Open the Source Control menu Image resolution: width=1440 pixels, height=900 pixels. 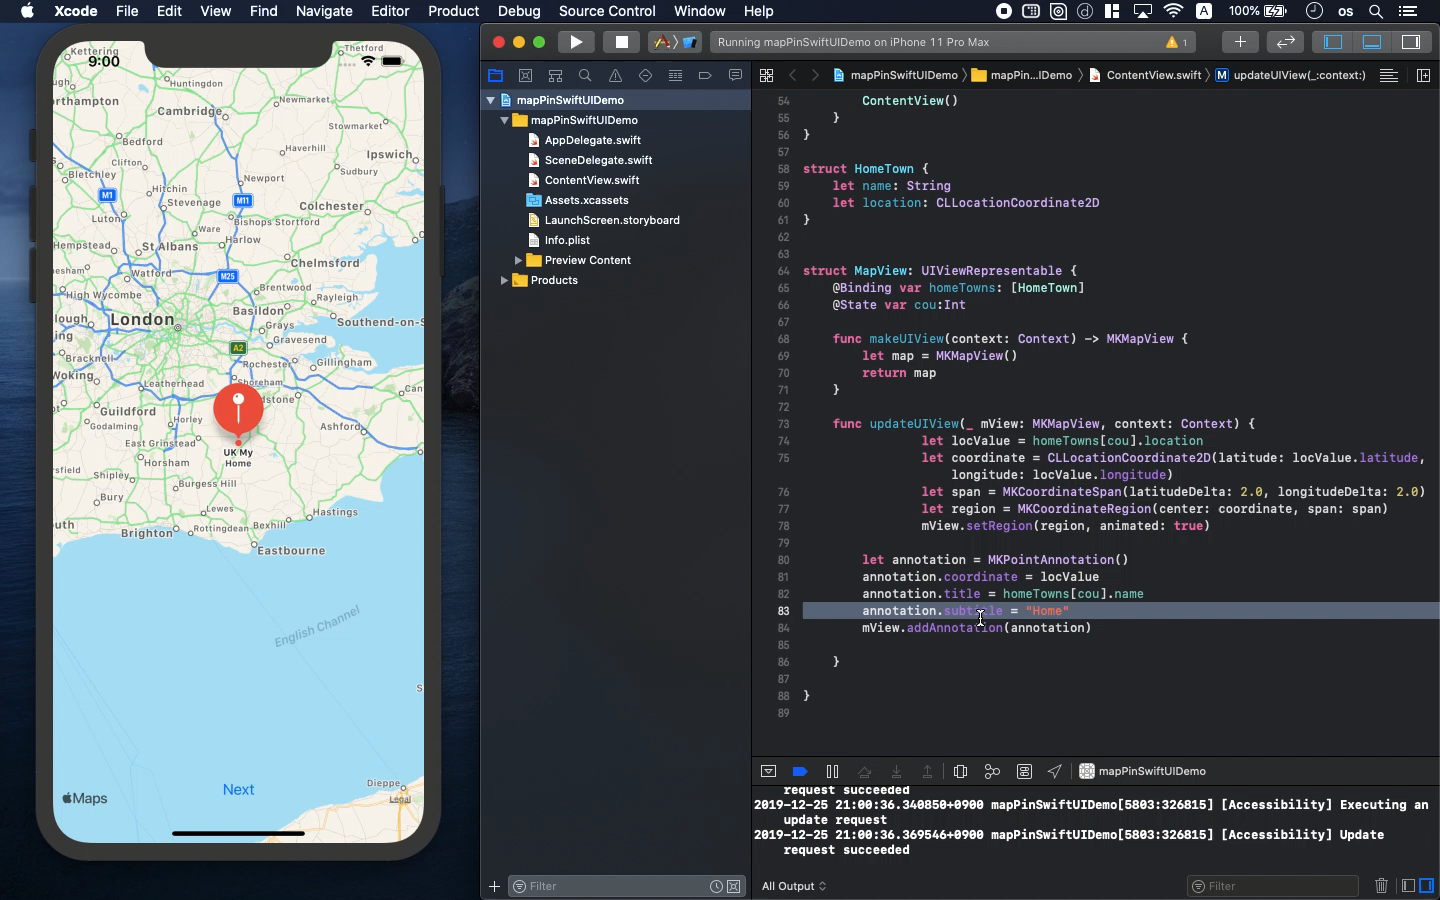(x=607, y=11)
